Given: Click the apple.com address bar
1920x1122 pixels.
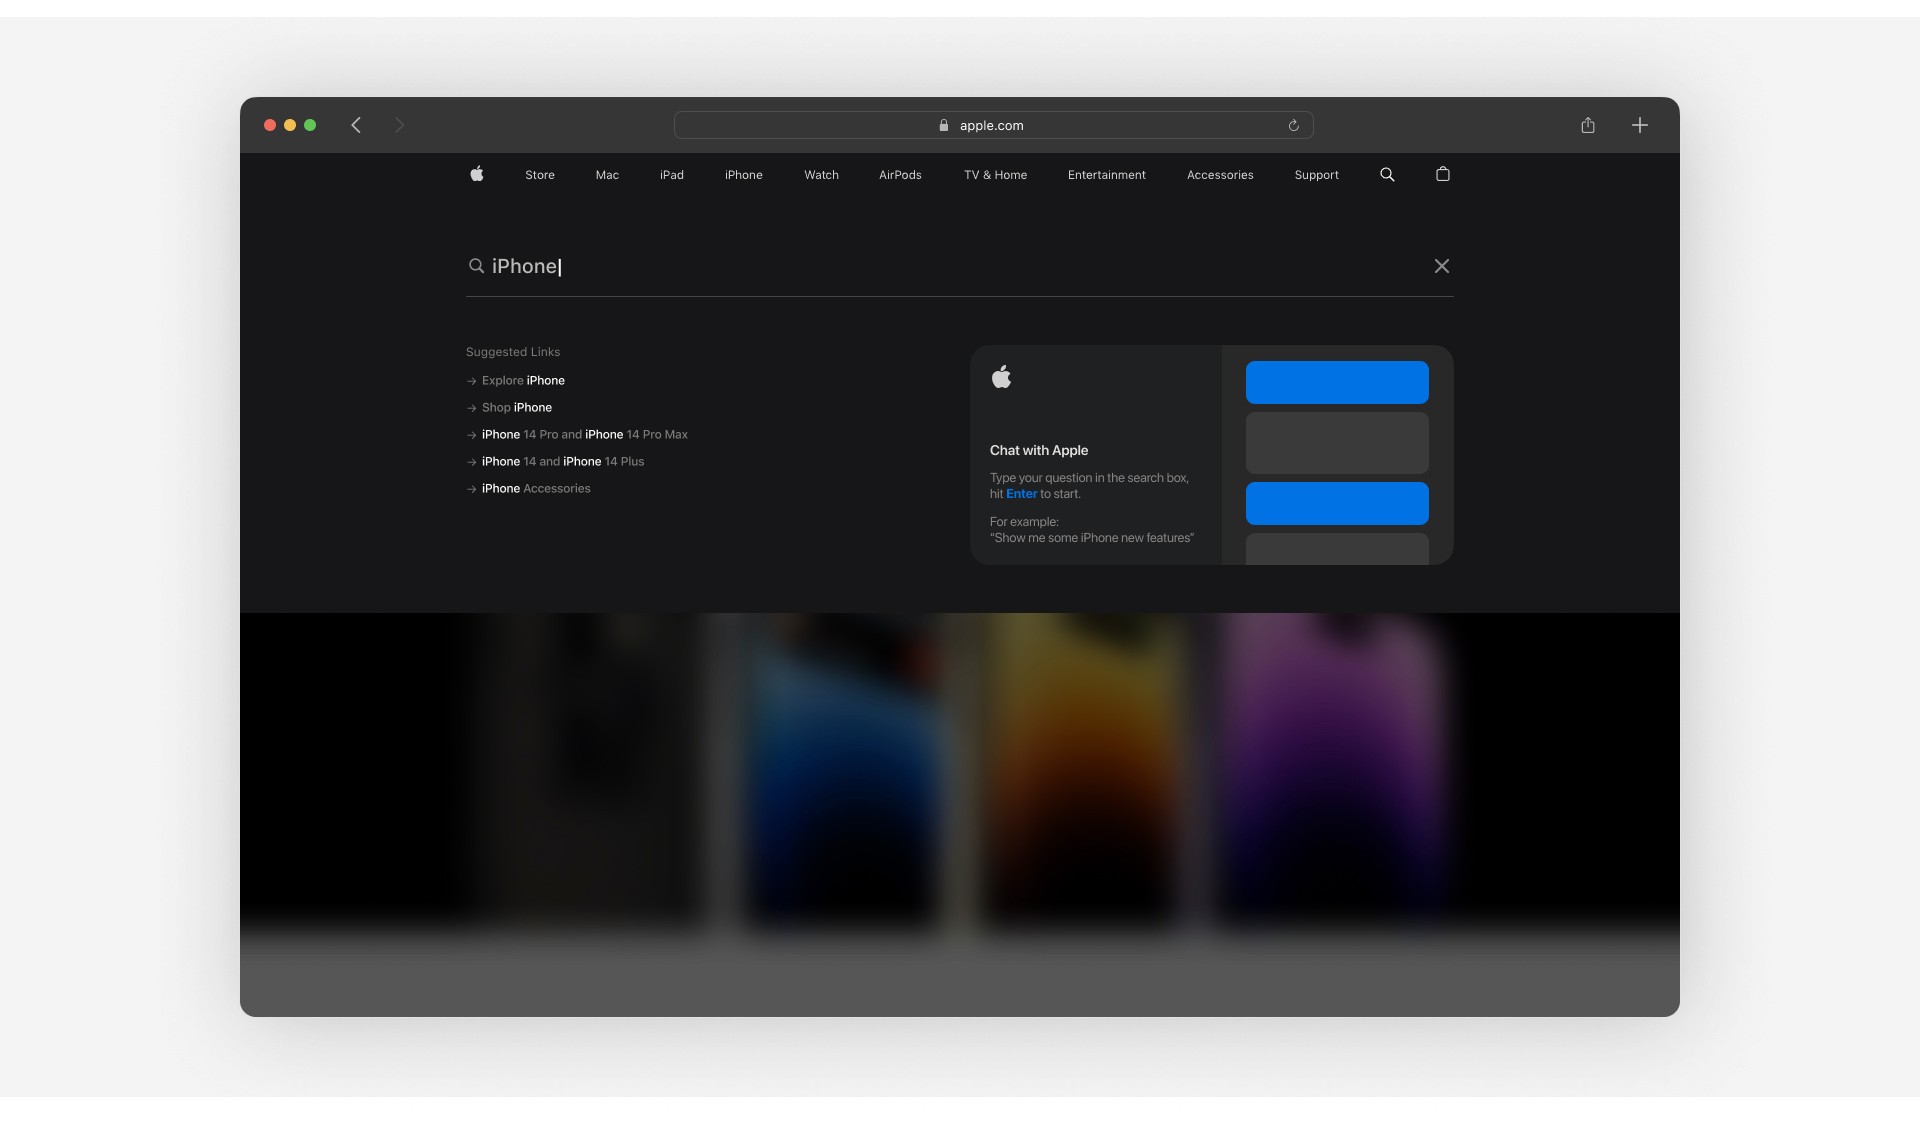Looking at the screenshot, I should 993,125.
